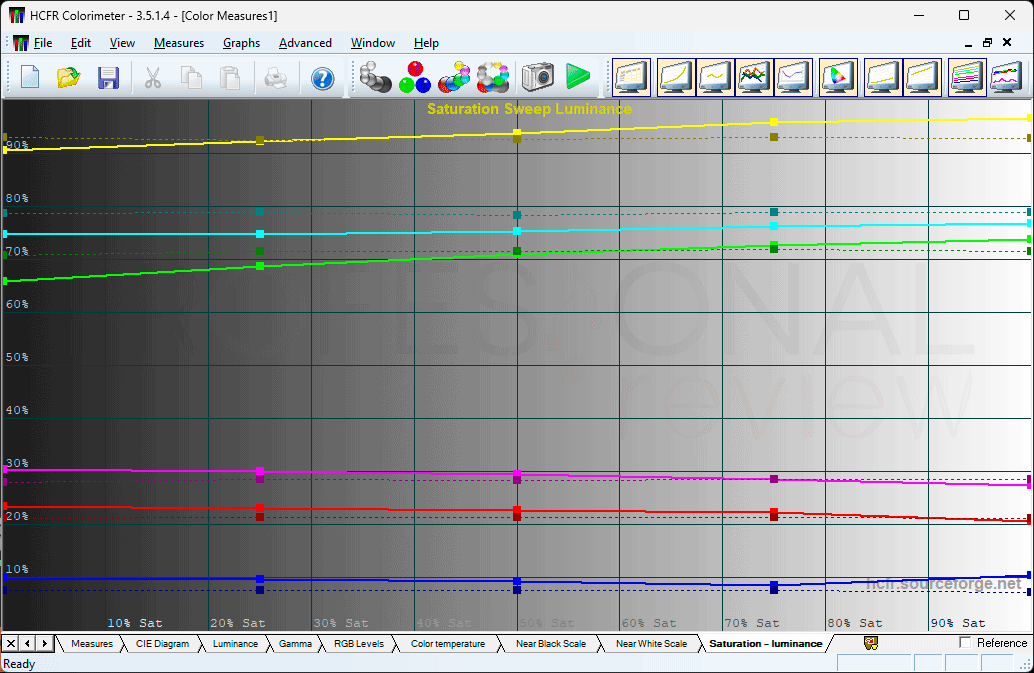Open the Advanced menu

pos(305,43)
